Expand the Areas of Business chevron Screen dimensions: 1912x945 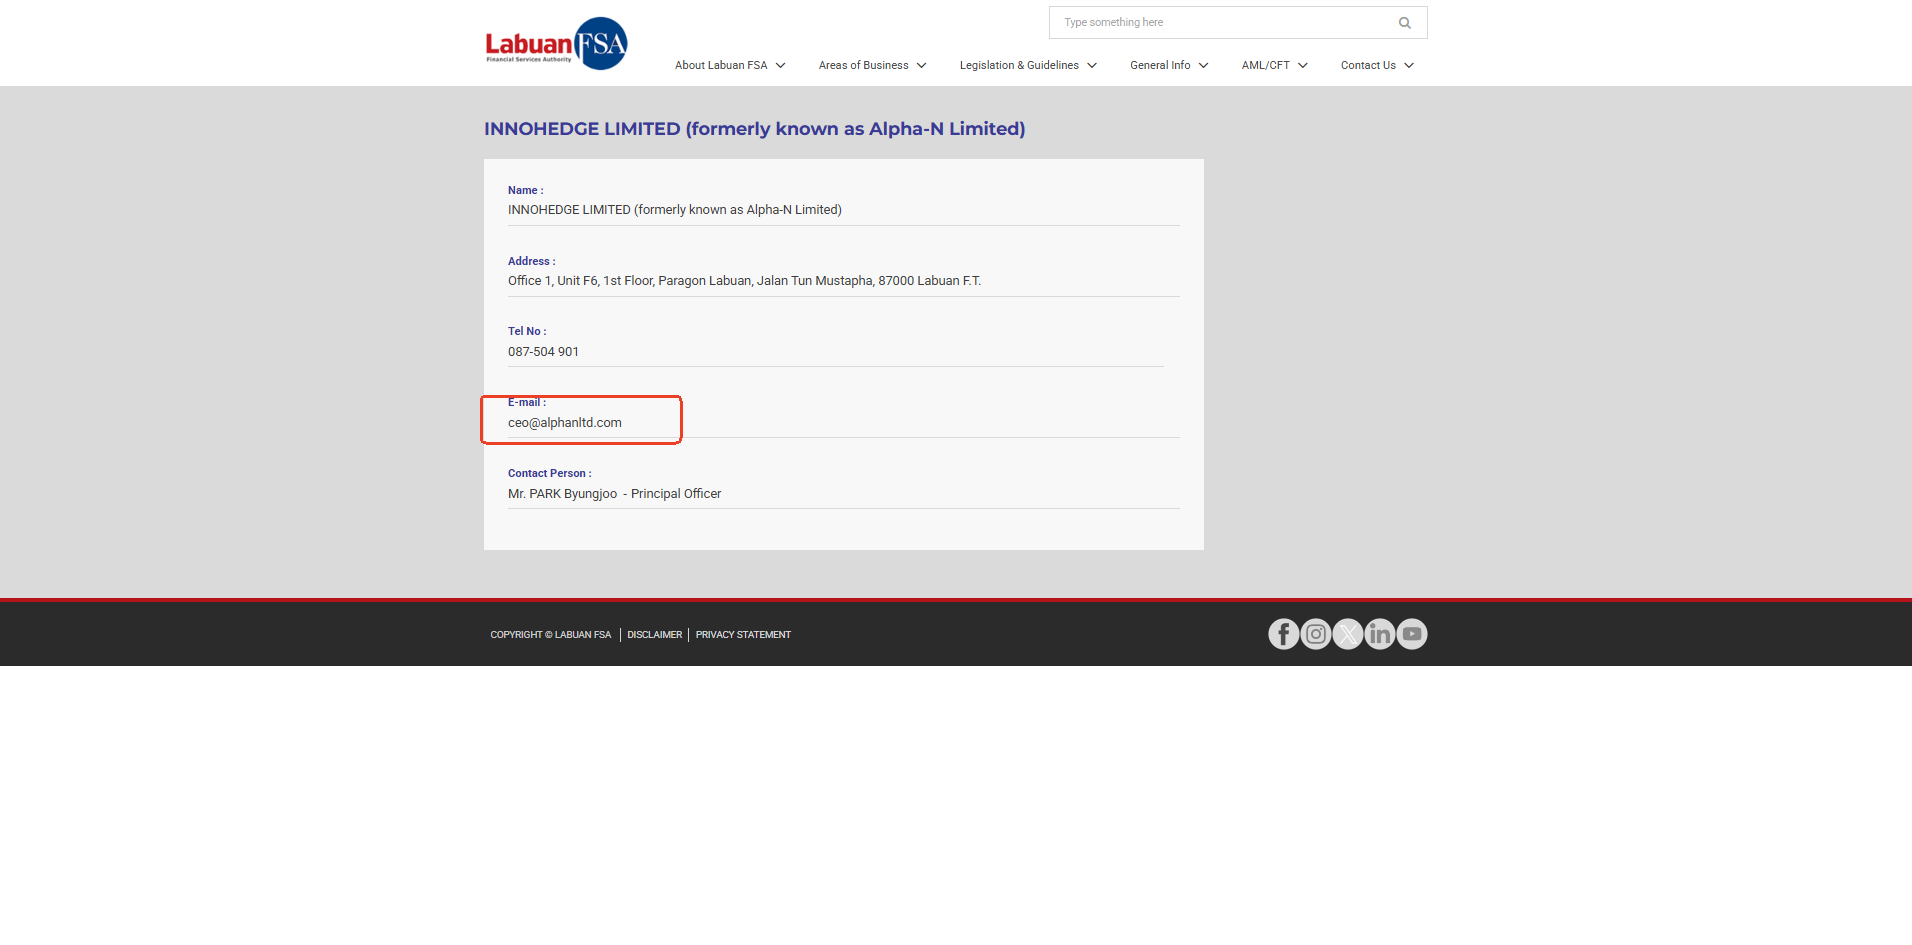pos(922,66)
